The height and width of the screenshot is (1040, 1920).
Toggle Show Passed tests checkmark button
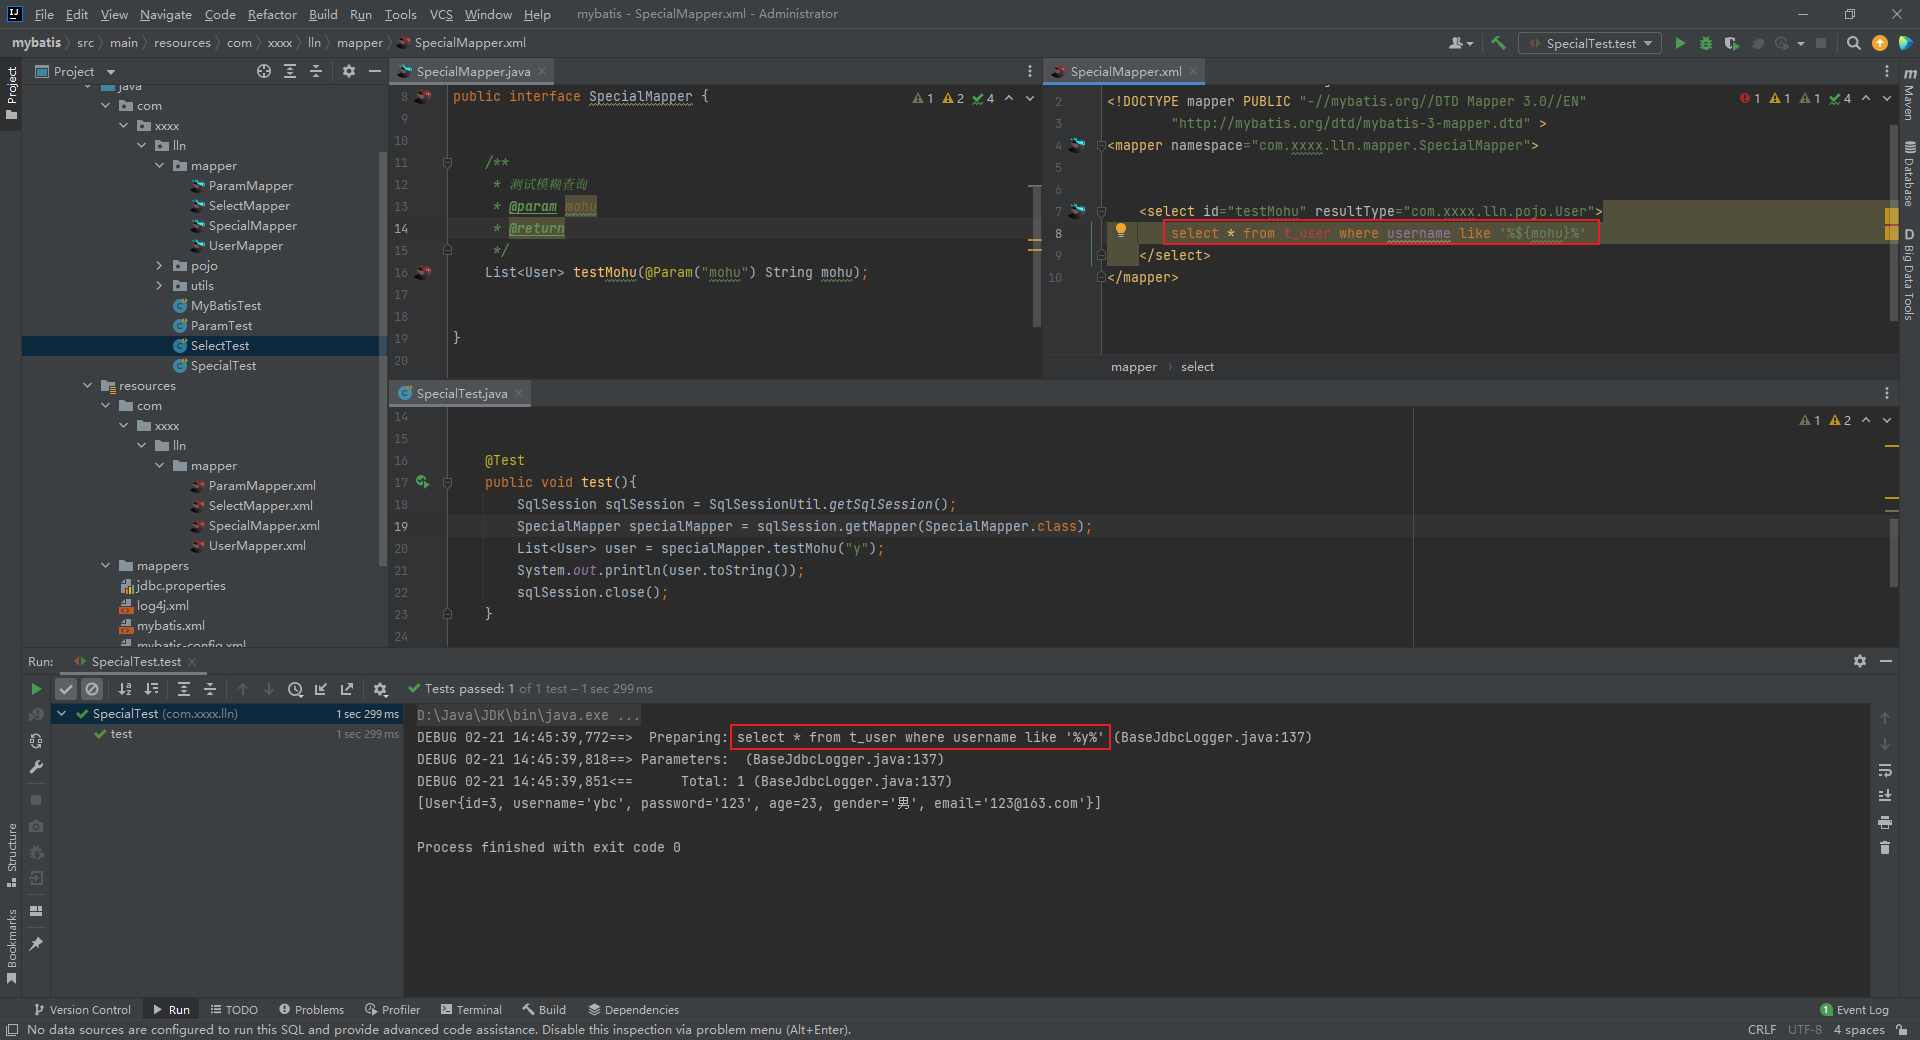(x=66, y=689)
